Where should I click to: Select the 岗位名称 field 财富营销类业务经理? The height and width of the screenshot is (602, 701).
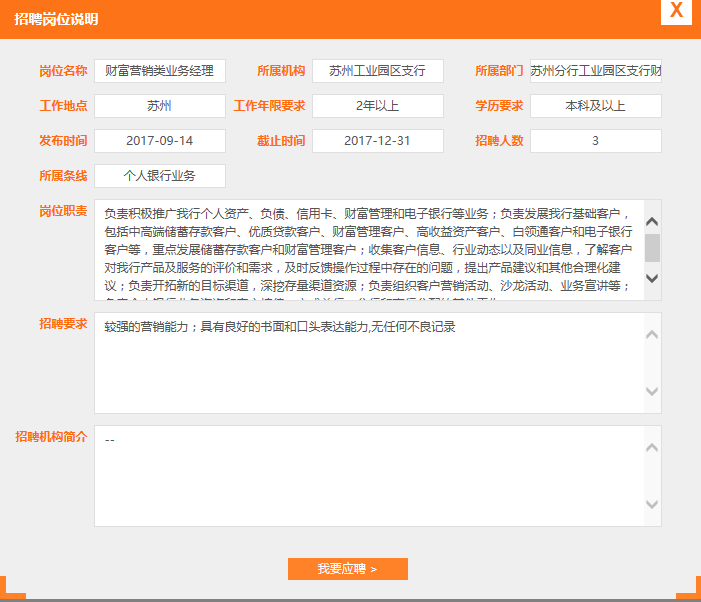160,71
